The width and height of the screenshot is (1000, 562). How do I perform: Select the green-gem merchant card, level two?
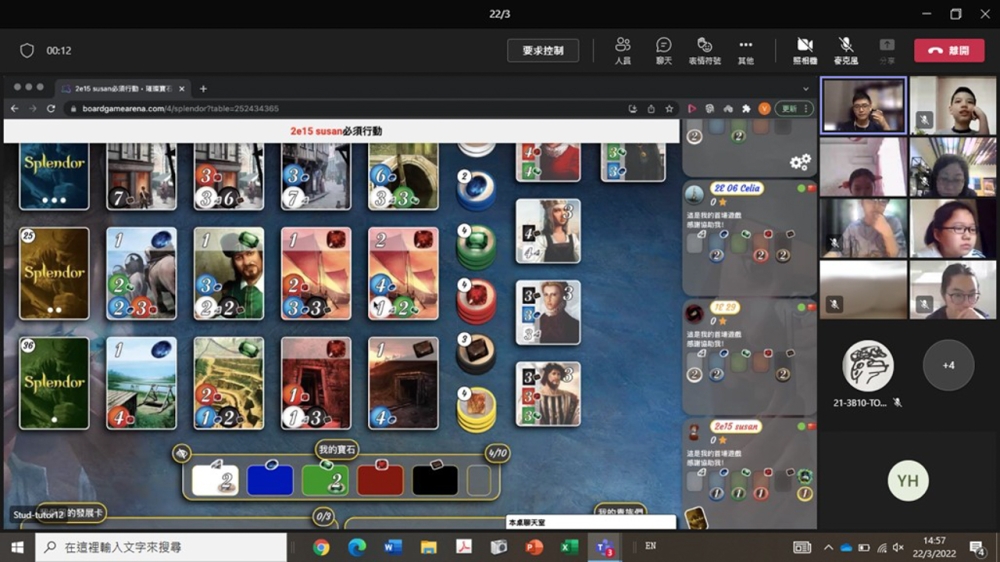pos(228,273)
